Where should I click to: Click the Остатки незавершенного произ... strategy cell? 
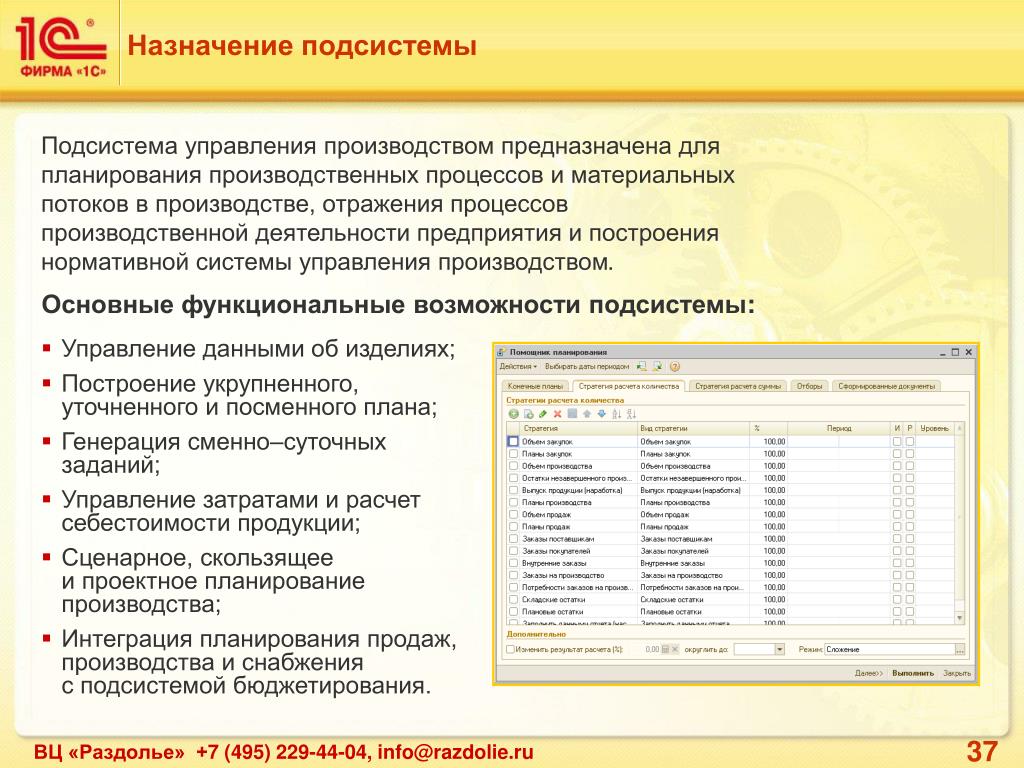[579, 478]
